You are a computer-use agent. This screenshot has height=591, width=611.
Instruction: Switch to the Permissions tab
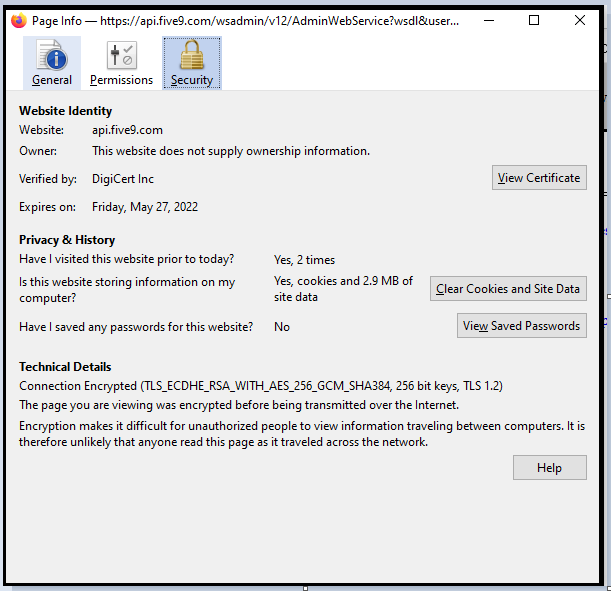(x=122, y=63)
